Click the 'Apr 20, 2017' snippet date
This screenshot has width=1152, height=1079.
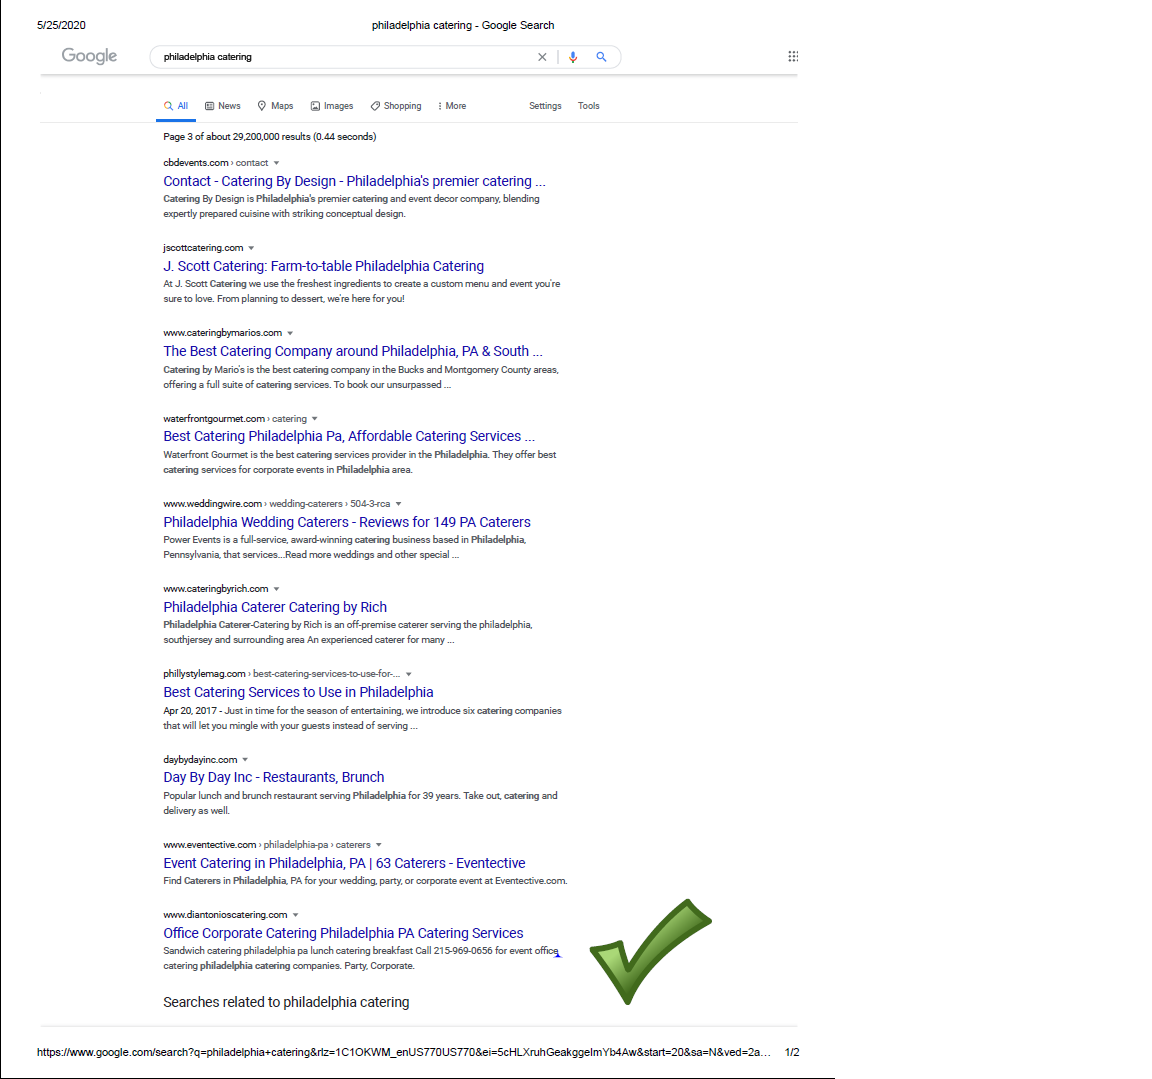pyautogui.click(x=190, y=711)
